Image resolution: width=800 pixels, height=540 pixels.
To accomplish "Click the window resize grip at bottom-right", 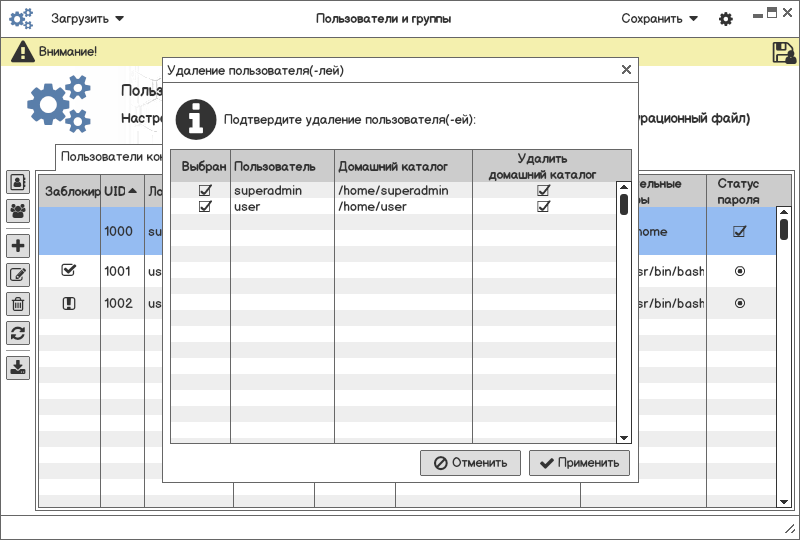I will [x=789, y=530].
